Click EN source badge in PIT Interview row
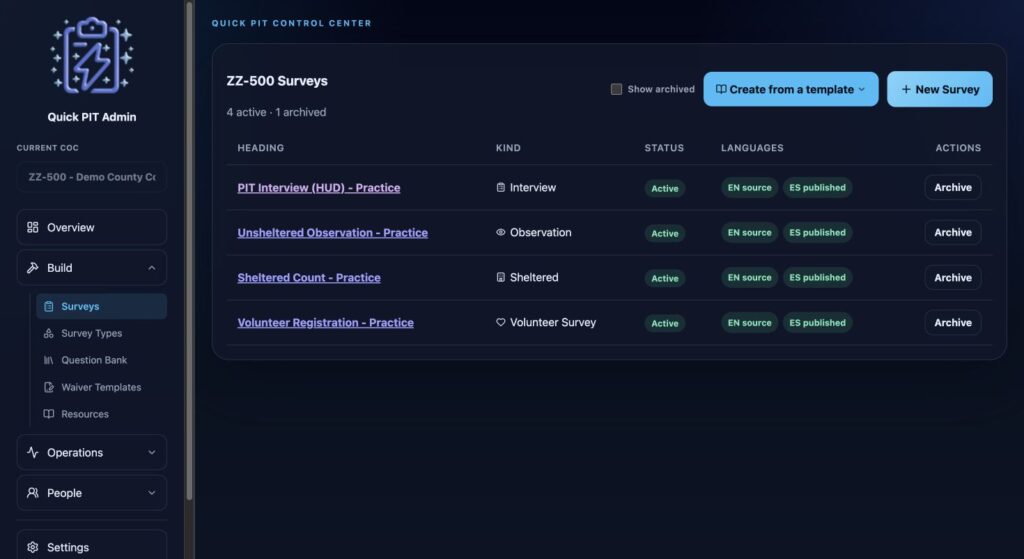Screen dimensions: 1024x559 [x=749, y=187]
